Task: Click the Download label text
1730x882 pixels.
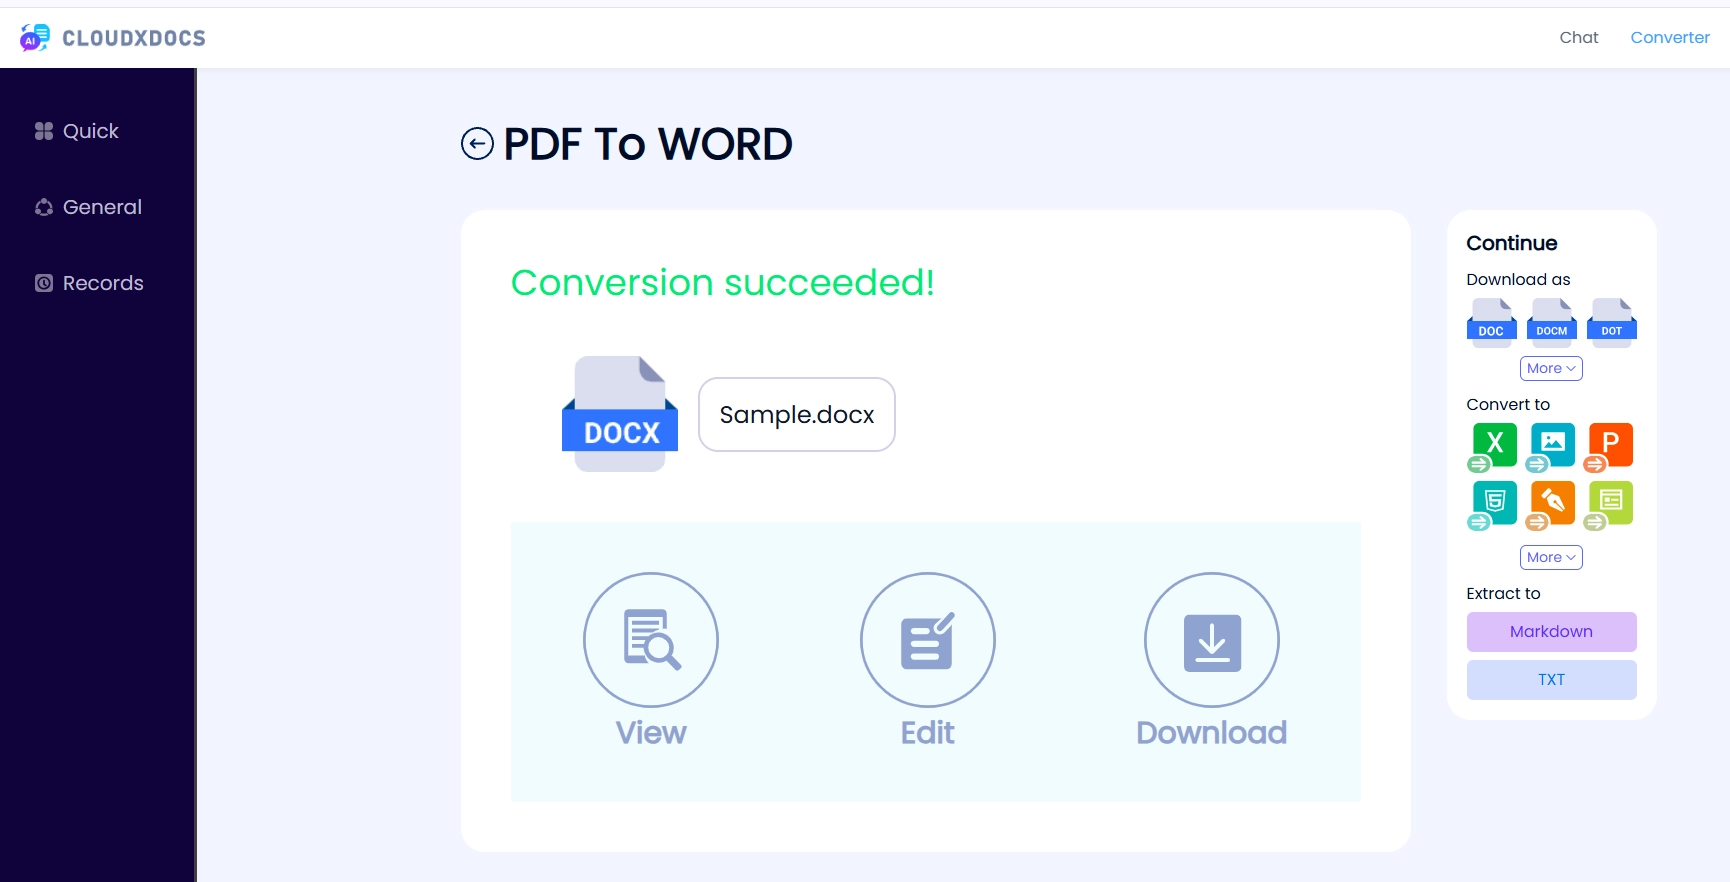Action: pos(1212,733)
